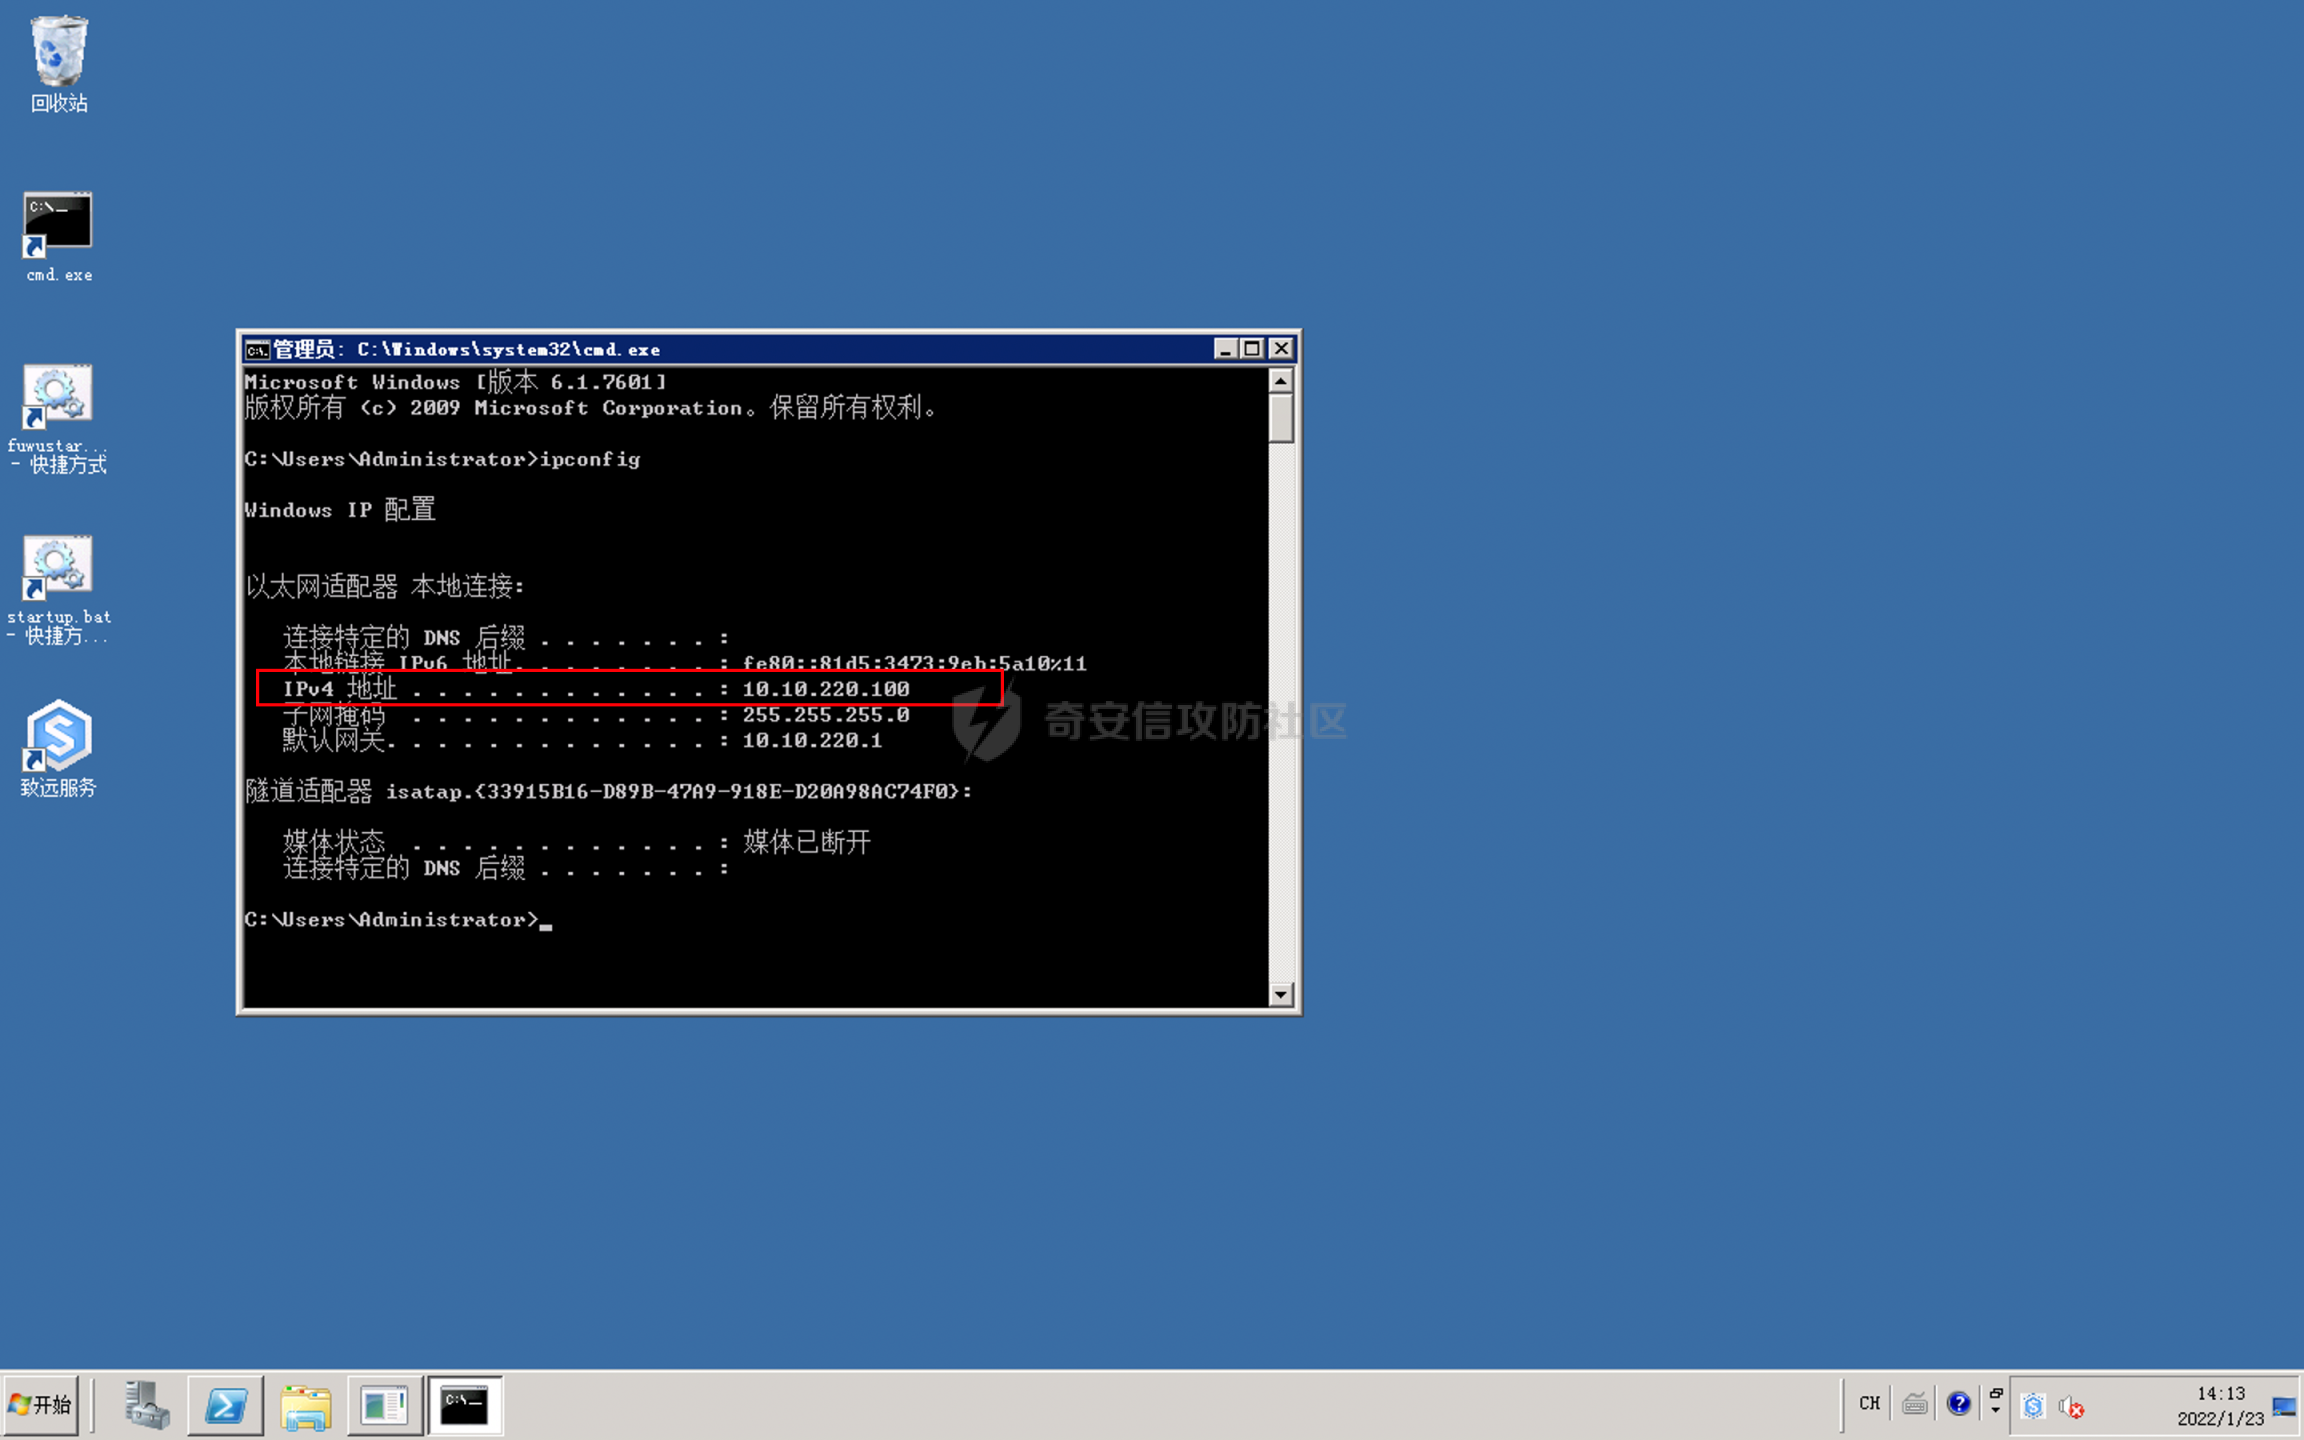Image resolution: width=2304 pixels, height=1440 pixels.
Task: Select the 致远服务 desktop icon
Action: pos(58,748)
